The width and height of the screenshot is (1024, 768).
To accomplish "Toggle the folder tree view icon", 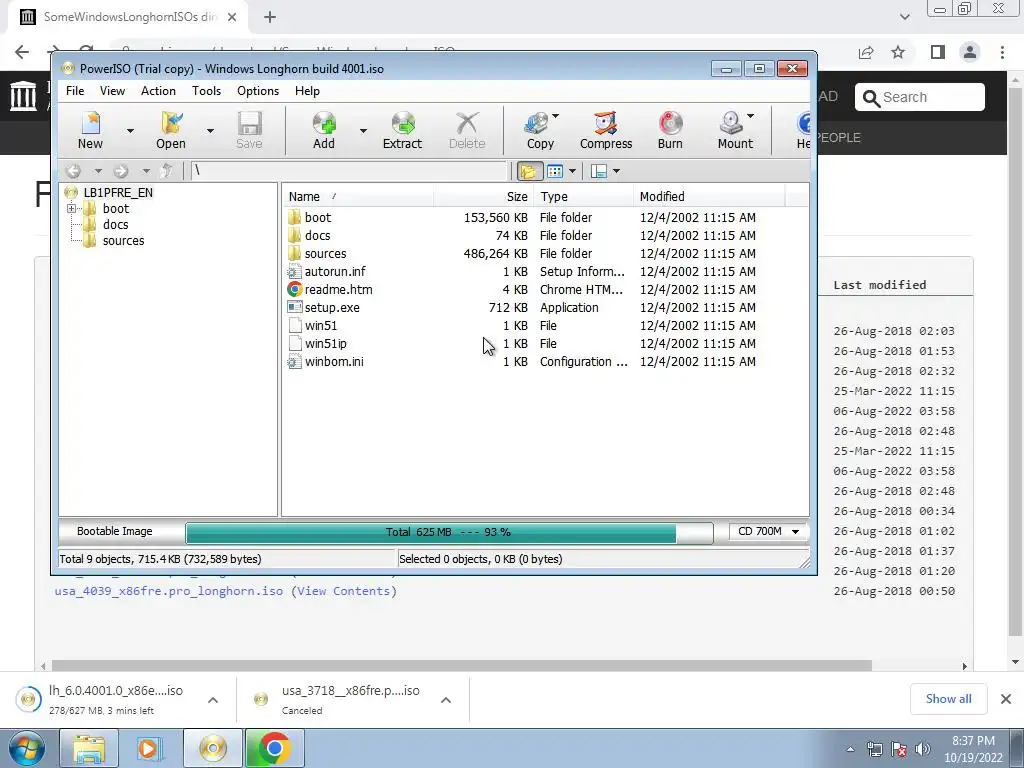I will (x=529, y=171).
